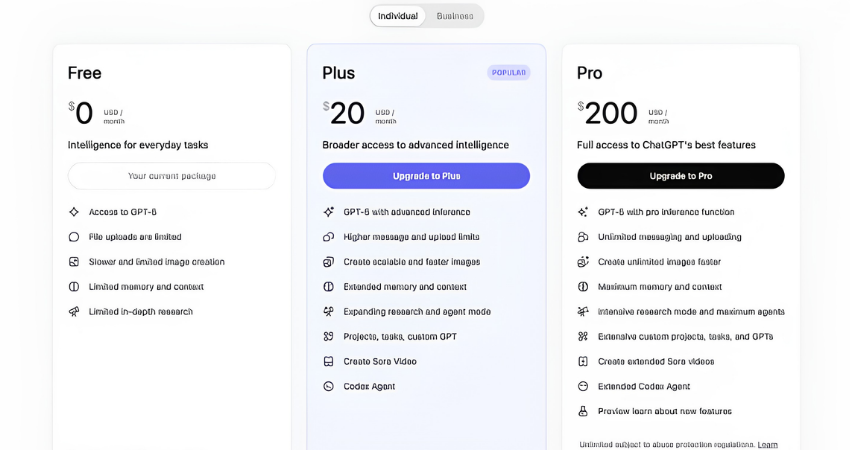Click Your current package button

pos(172,176)
